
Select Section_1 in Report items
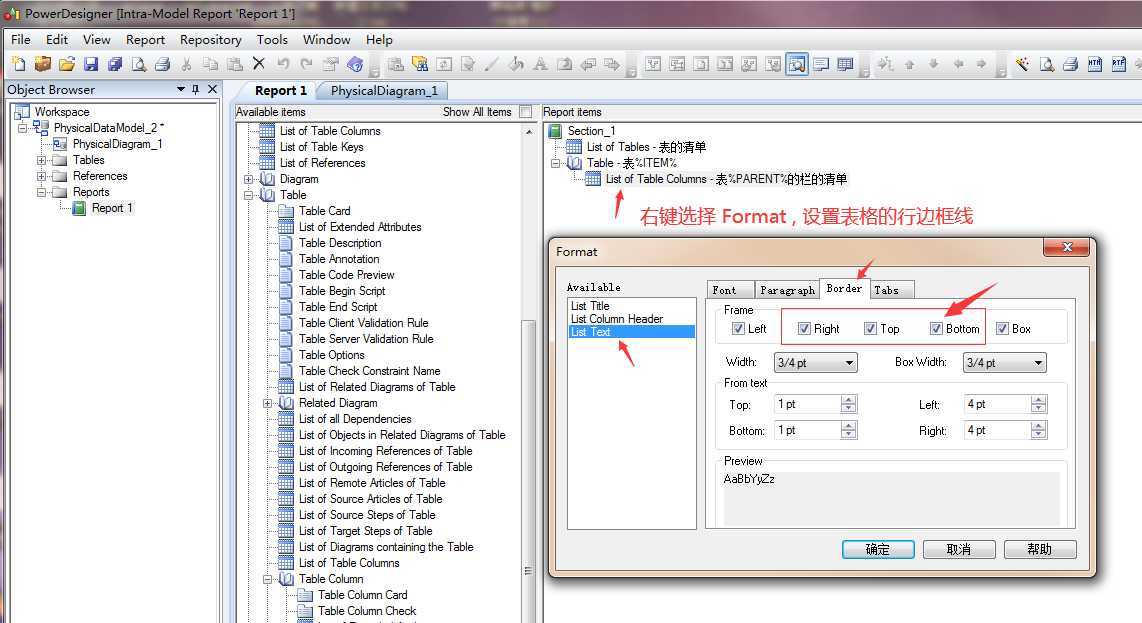pyautogui.click(x=591, y=131)
